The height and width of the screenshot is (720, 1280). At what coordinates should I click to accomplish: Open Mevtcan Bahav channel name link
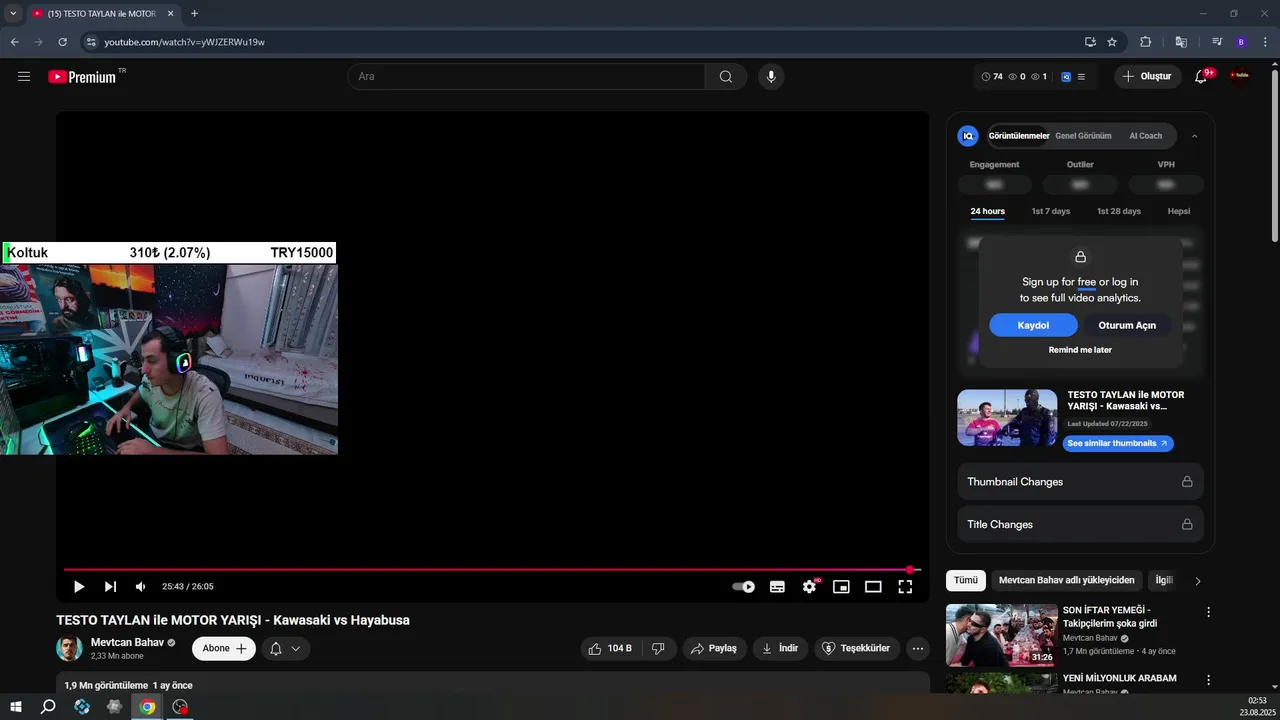coord(127,642)
